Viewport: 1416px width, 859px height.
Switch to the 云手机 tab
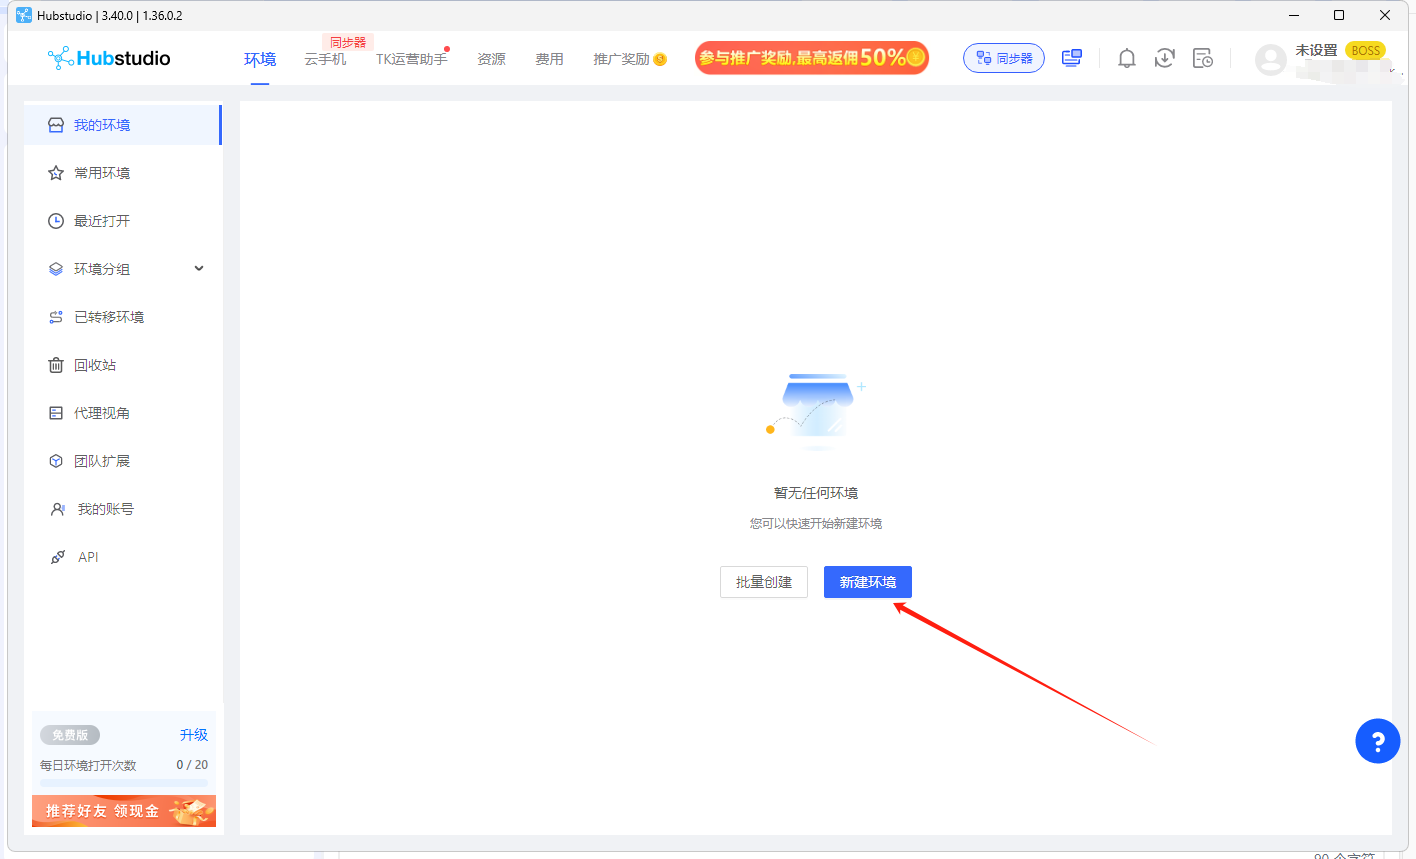pos(325,60)
